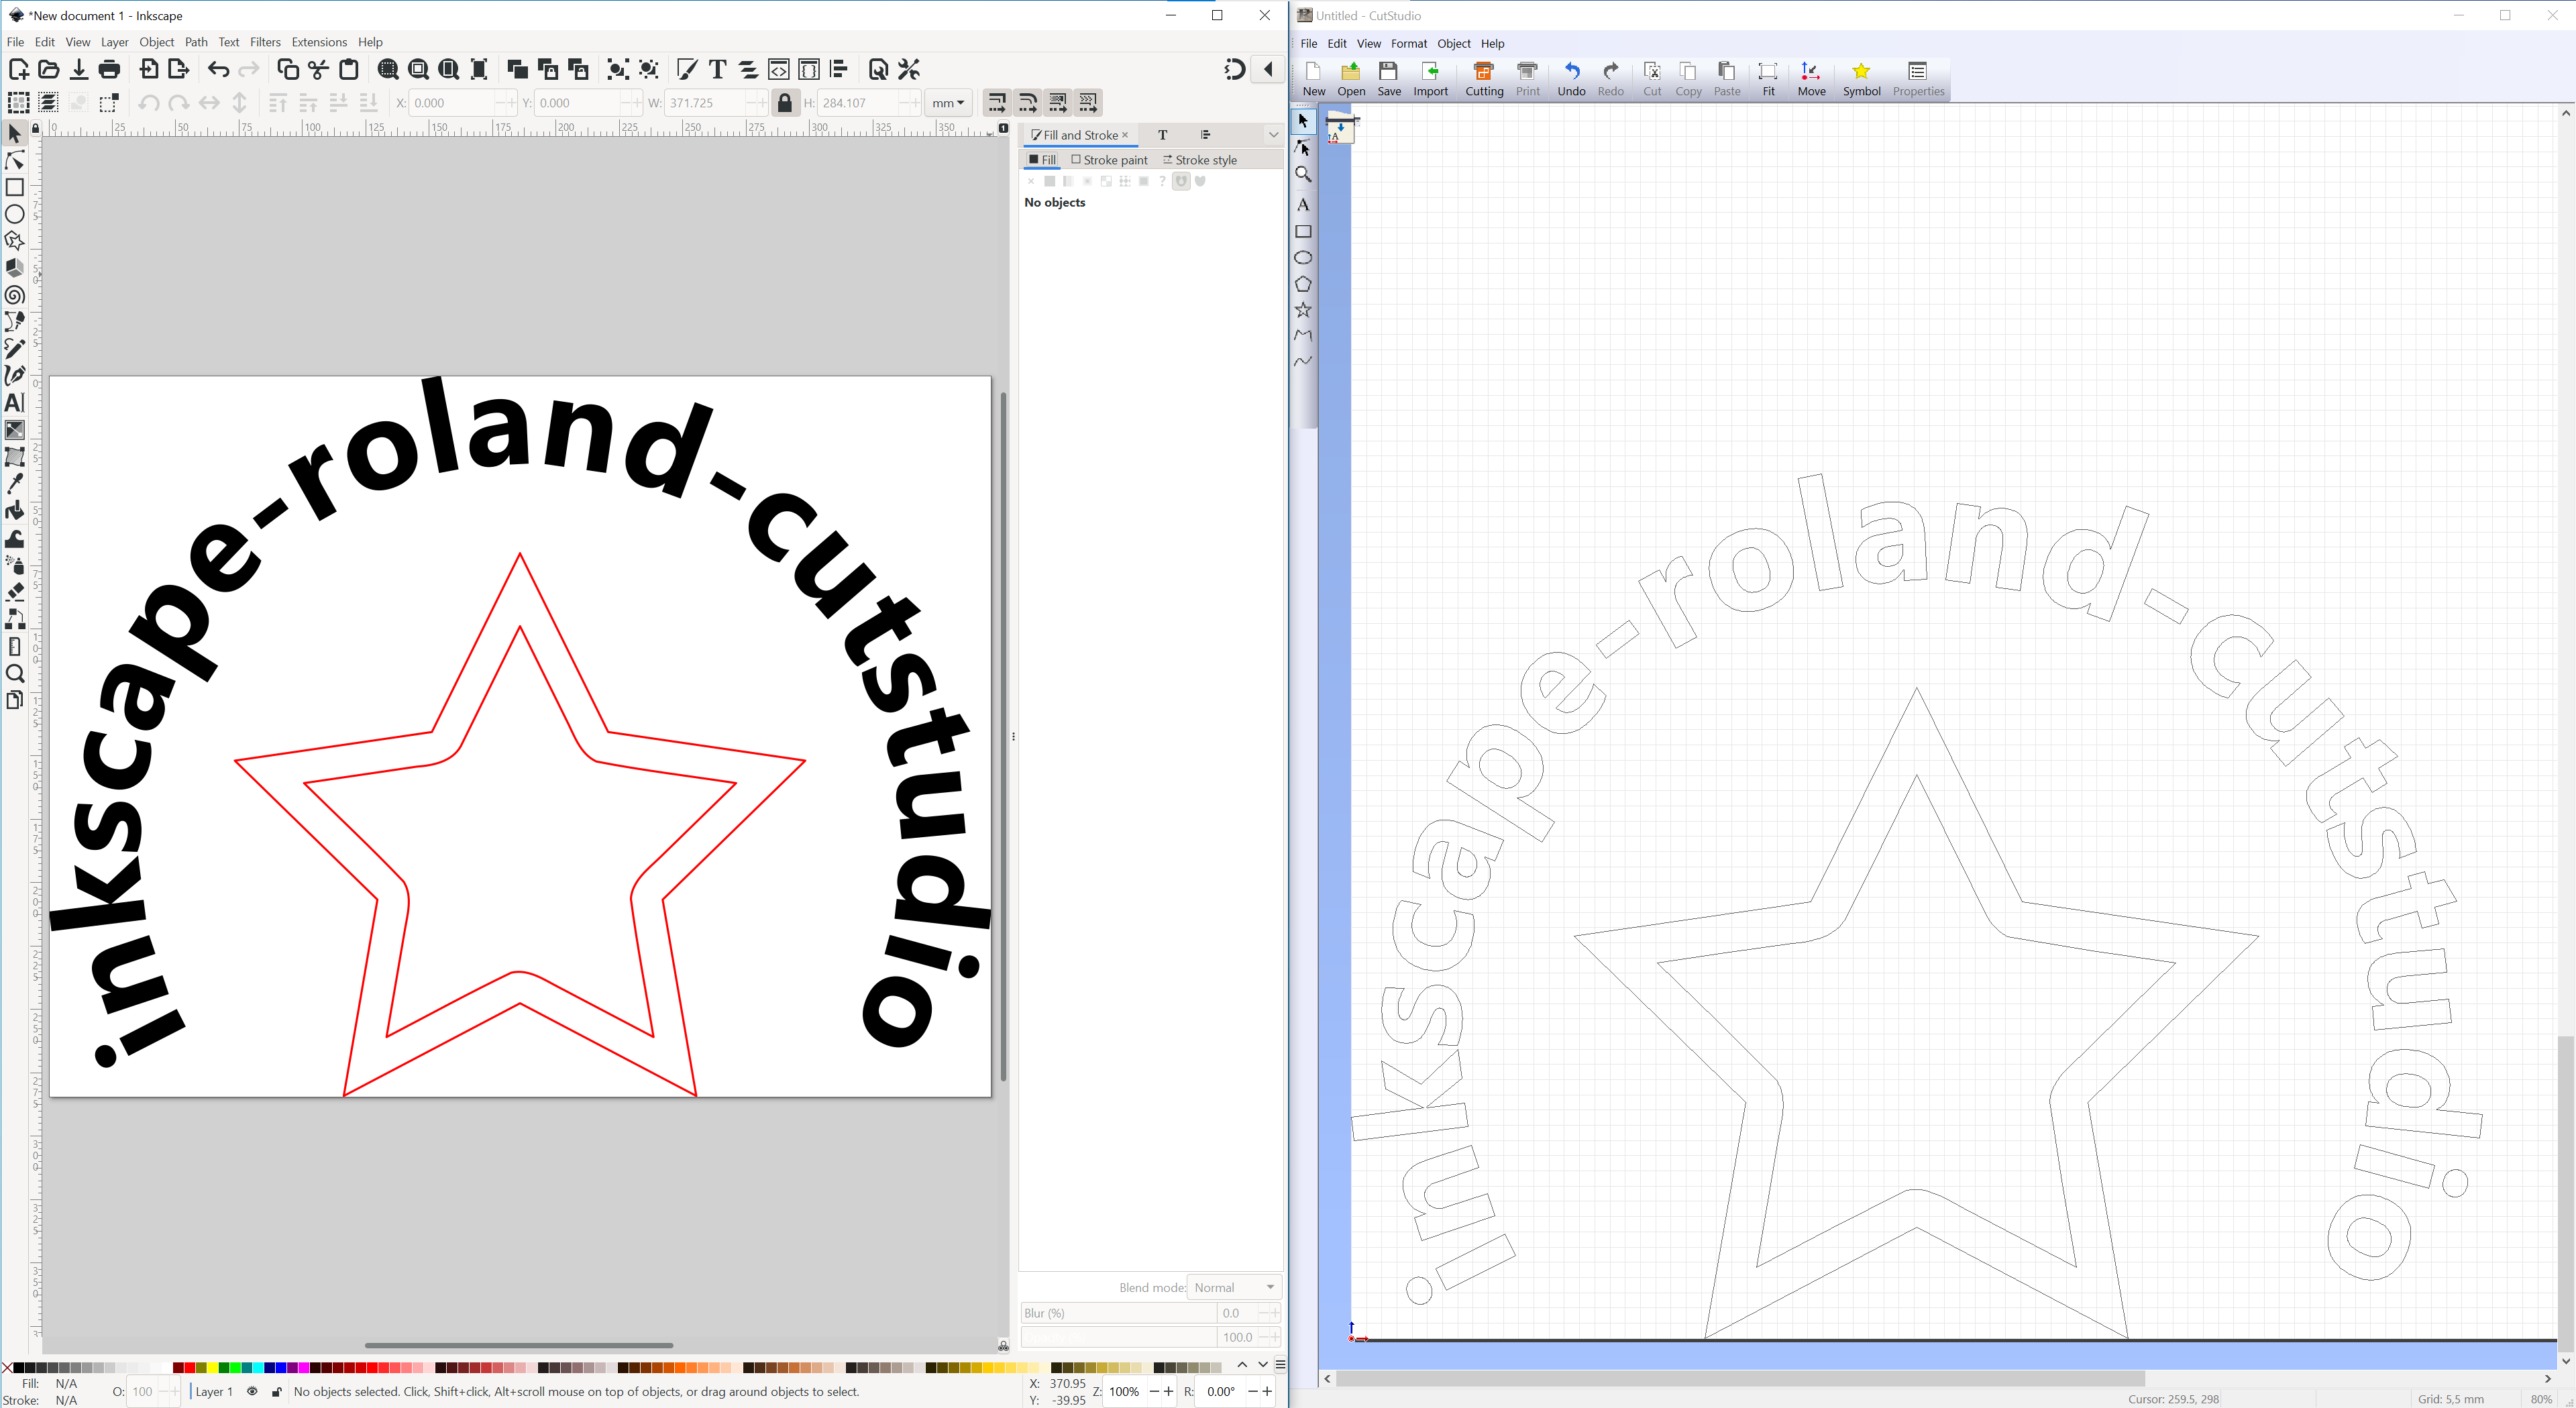Image resolution: width=2576 pixels, height=1408 pixels.
Task: Select the Cutting tool in CutStudio toolbar
Action: point(1482,76)
